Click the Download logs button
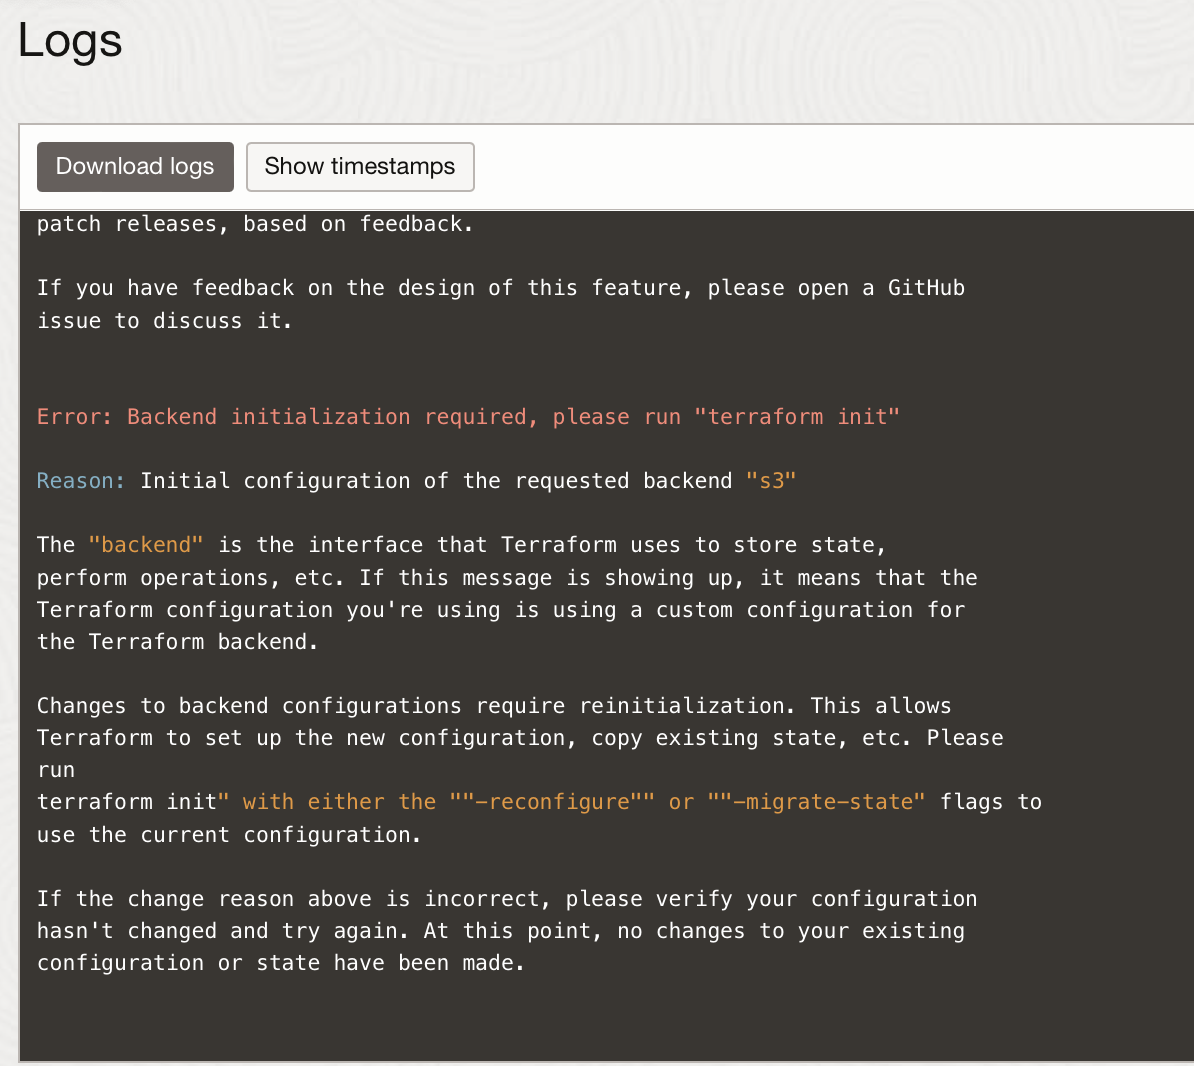Image resolution: width=1194 pixels, height=1066 pixels. click(x=135, y=166)
